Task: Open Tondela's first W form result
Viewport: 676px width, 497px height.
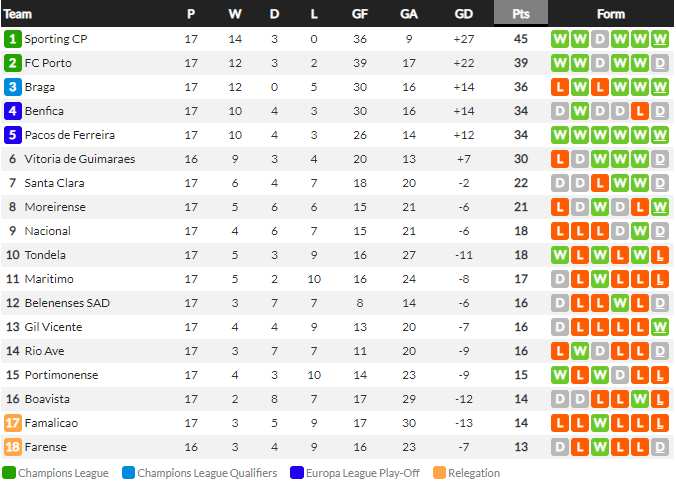Action: [x=560, y=255]
